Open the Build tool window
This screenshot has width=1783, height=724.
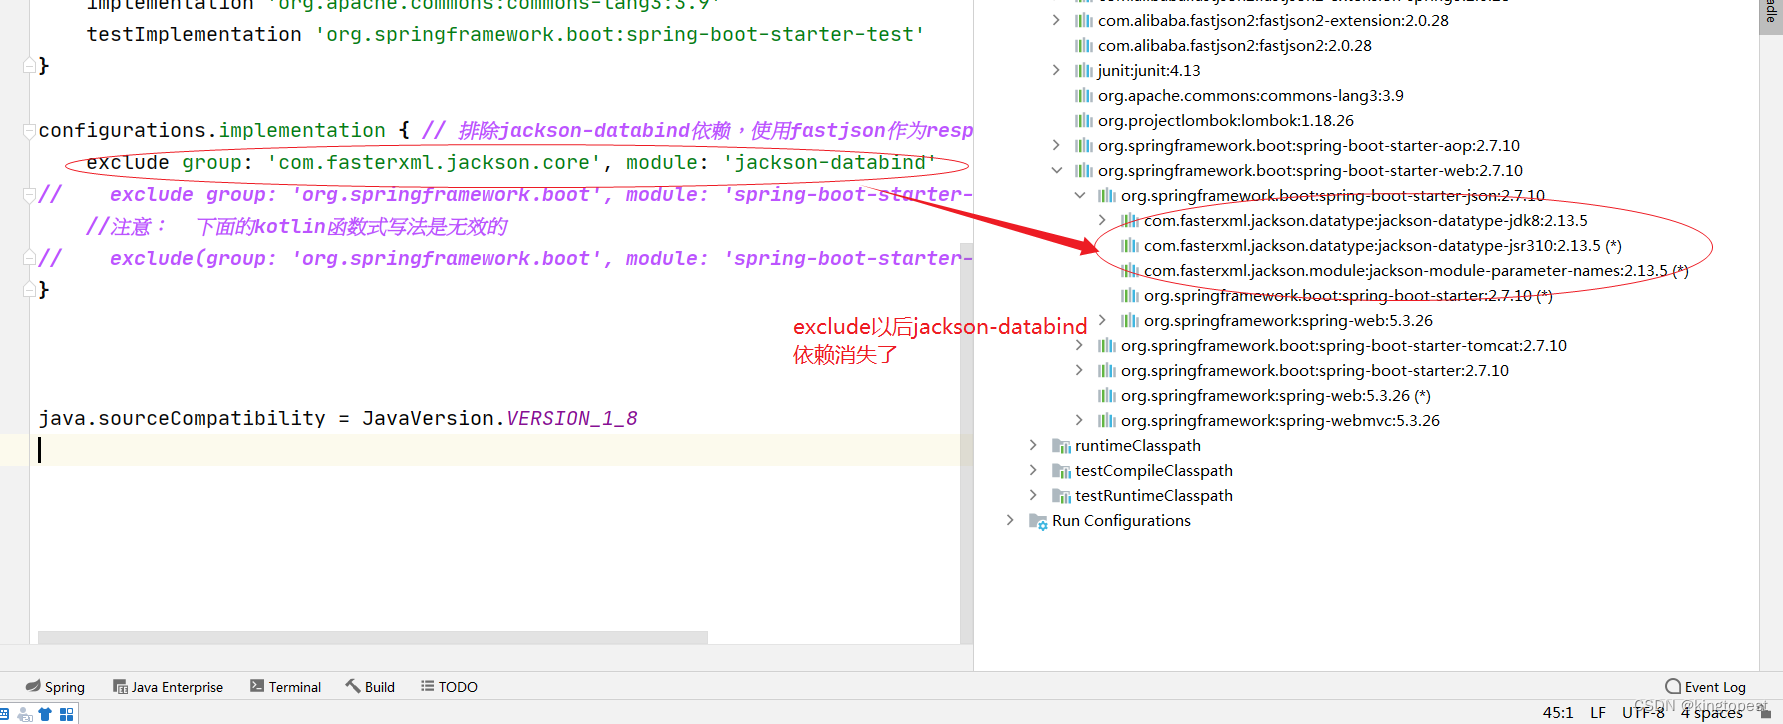pos(370,687)
